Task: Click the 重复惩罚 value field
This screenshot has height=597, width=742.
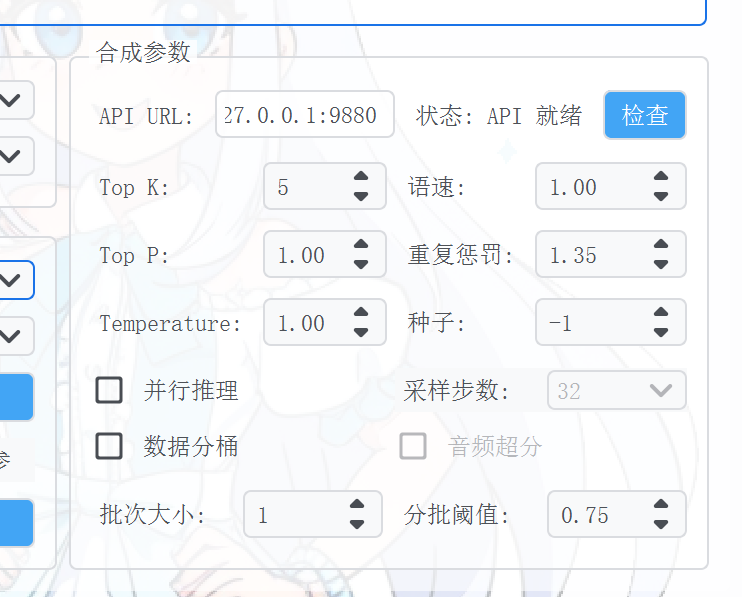Action: (x=590, y=255)
